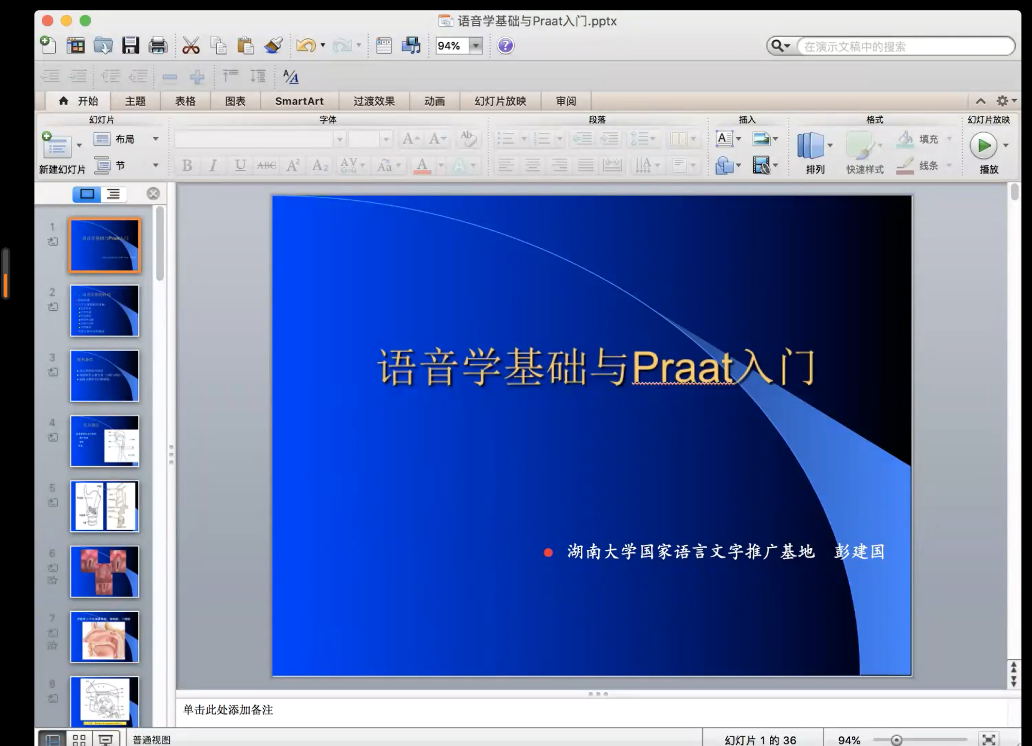The width and height of the screenshot is (1032, 746).
Task: Go to next slide using bottom scroll arrows
Action: [x=1014, y=682]
